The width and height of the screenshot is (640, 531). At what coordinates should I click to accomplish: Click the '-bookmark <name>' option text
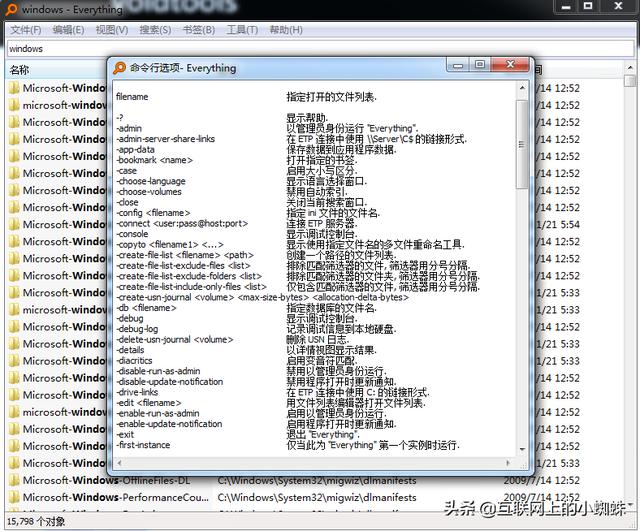(x=155, y=160)
